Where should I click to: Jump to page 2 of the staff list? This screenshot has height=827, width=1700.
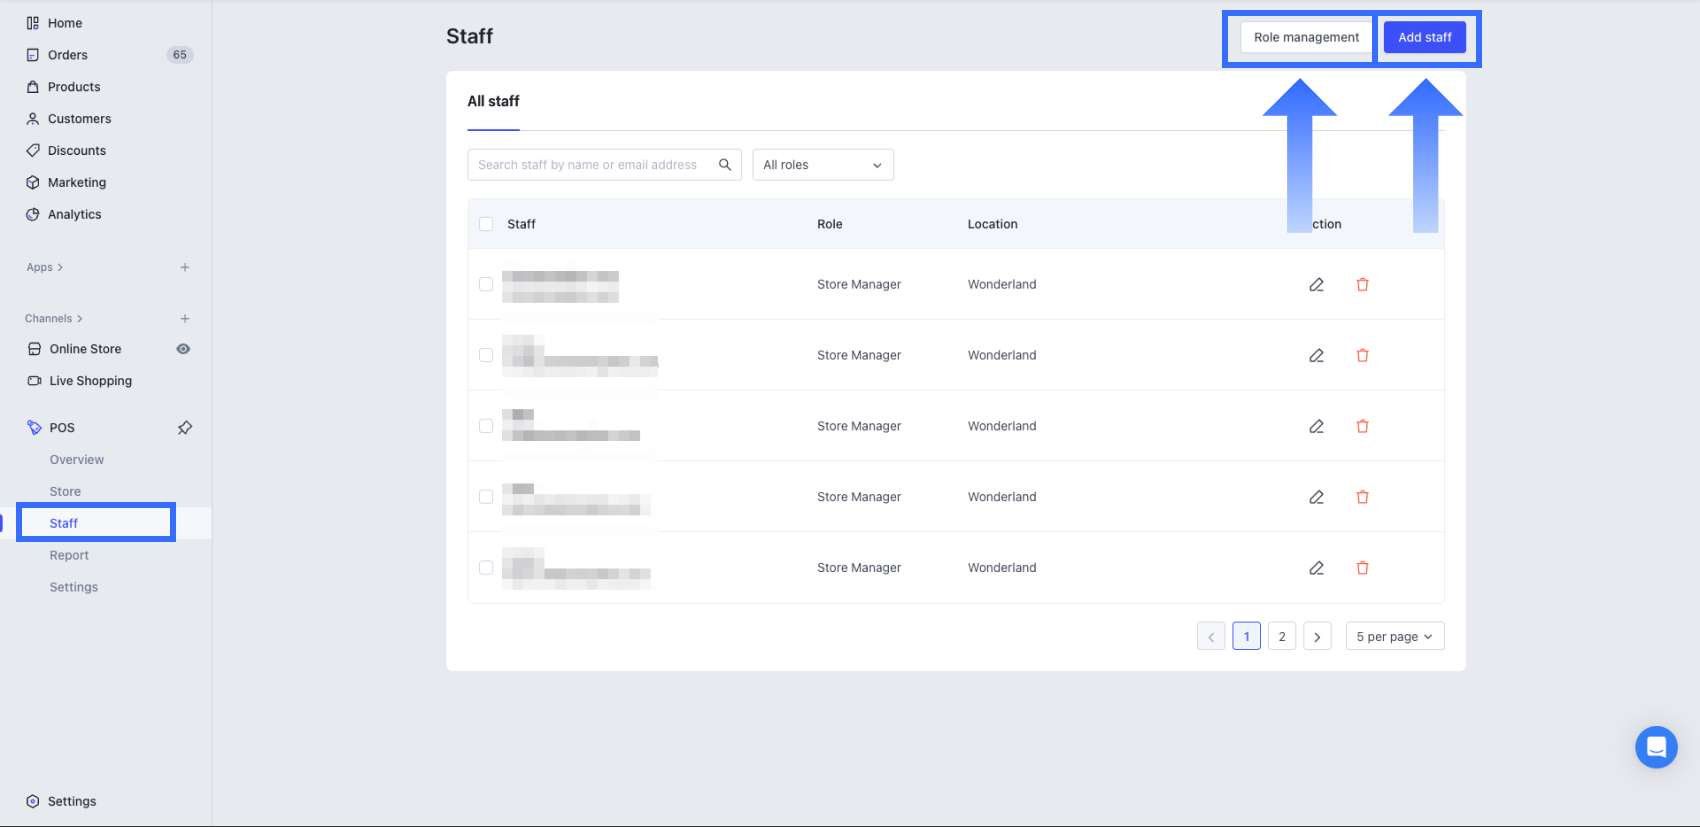point(1282,637)
